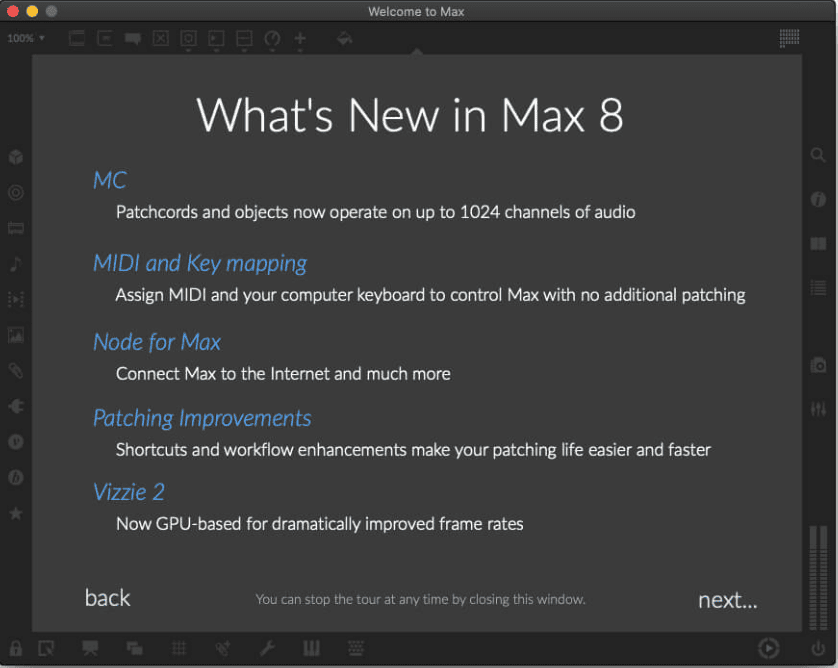Toggle the grid icon in bottom toolbar
Screen dimensions: 838x668
[179, 648]
